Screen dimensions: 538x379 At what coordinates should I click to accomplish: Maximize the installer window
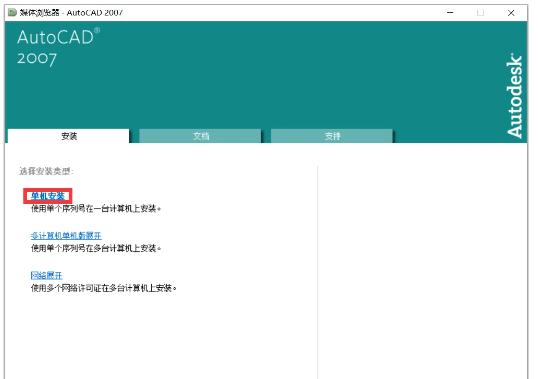480,13
